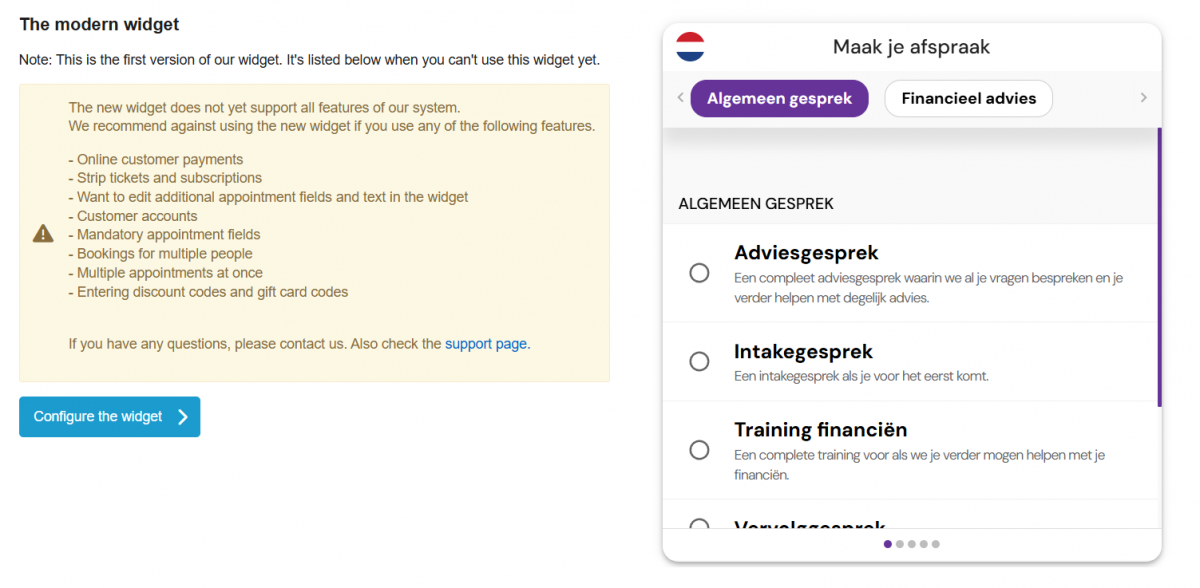
Task: Select the Training financiën radio button
Action: (x=698, y=450)
